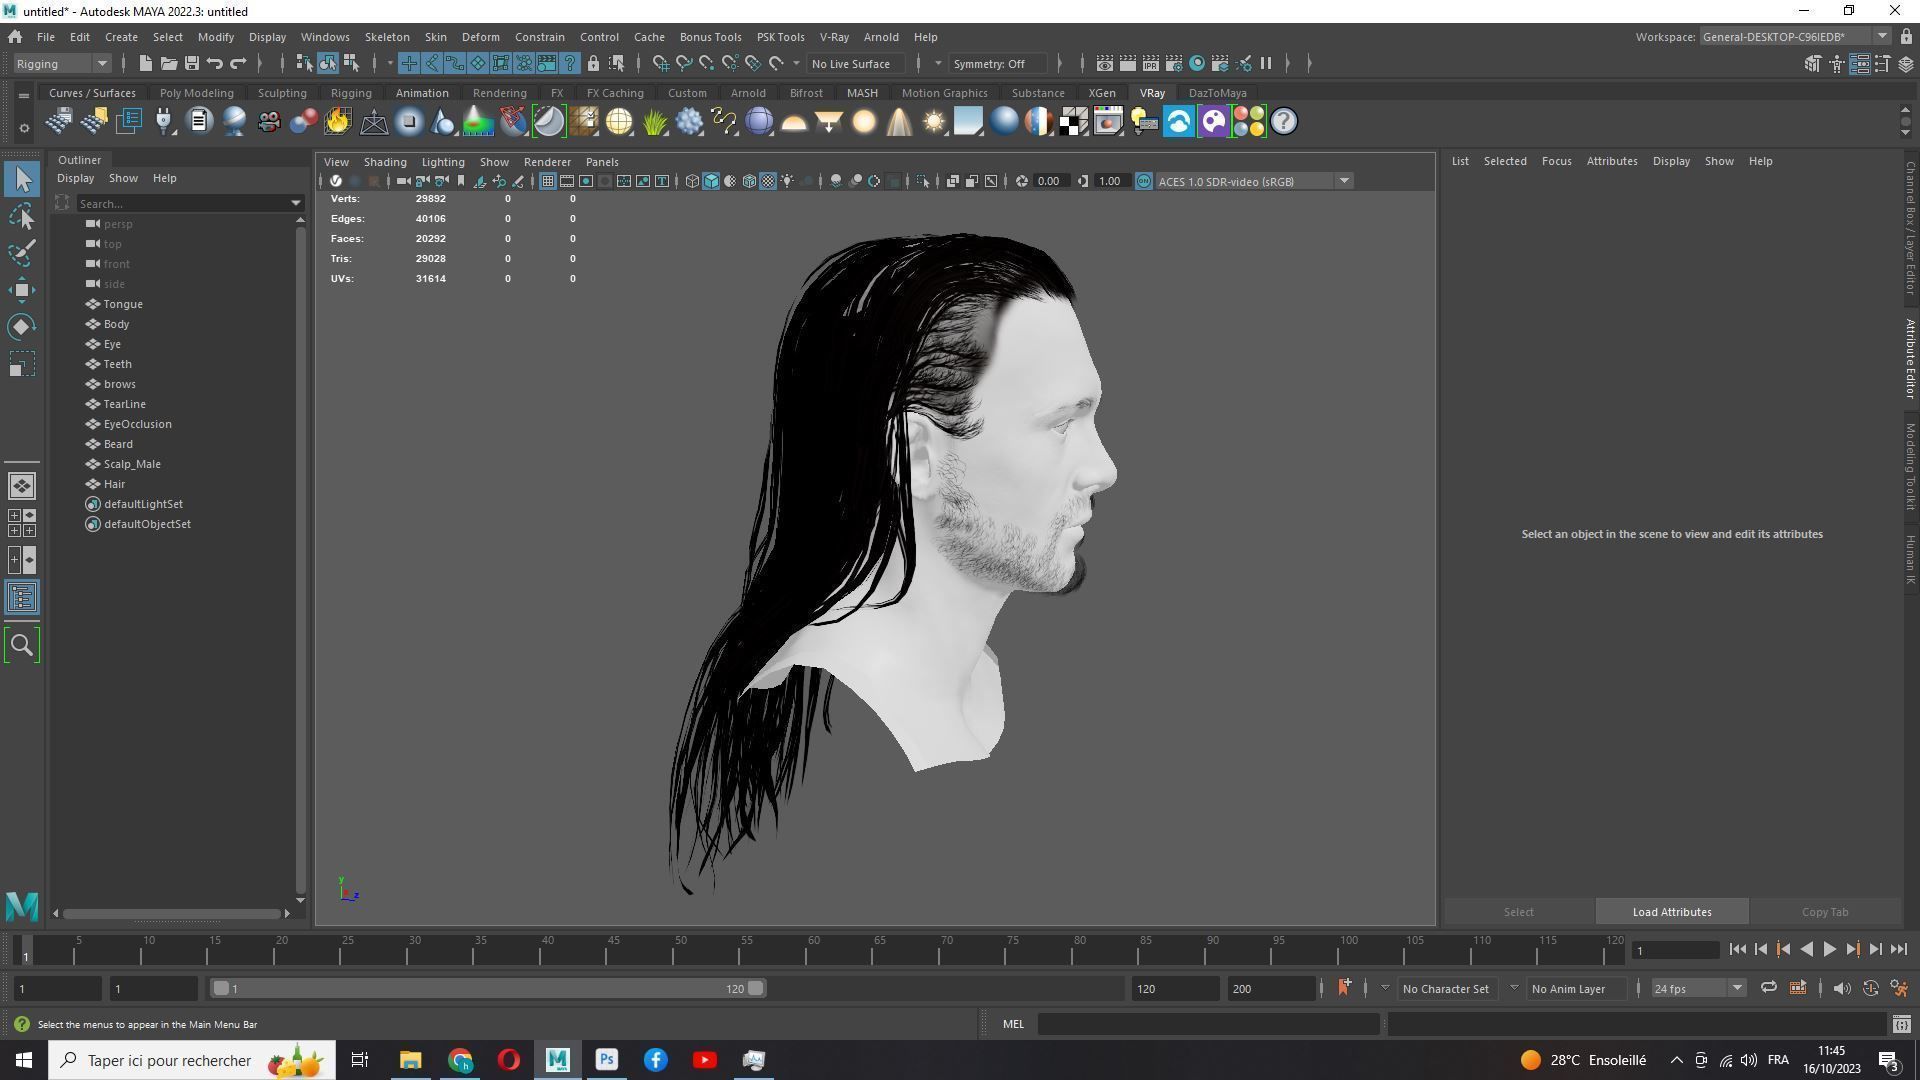
Task: Go to end of playback range
Action: click(1899, 950)
